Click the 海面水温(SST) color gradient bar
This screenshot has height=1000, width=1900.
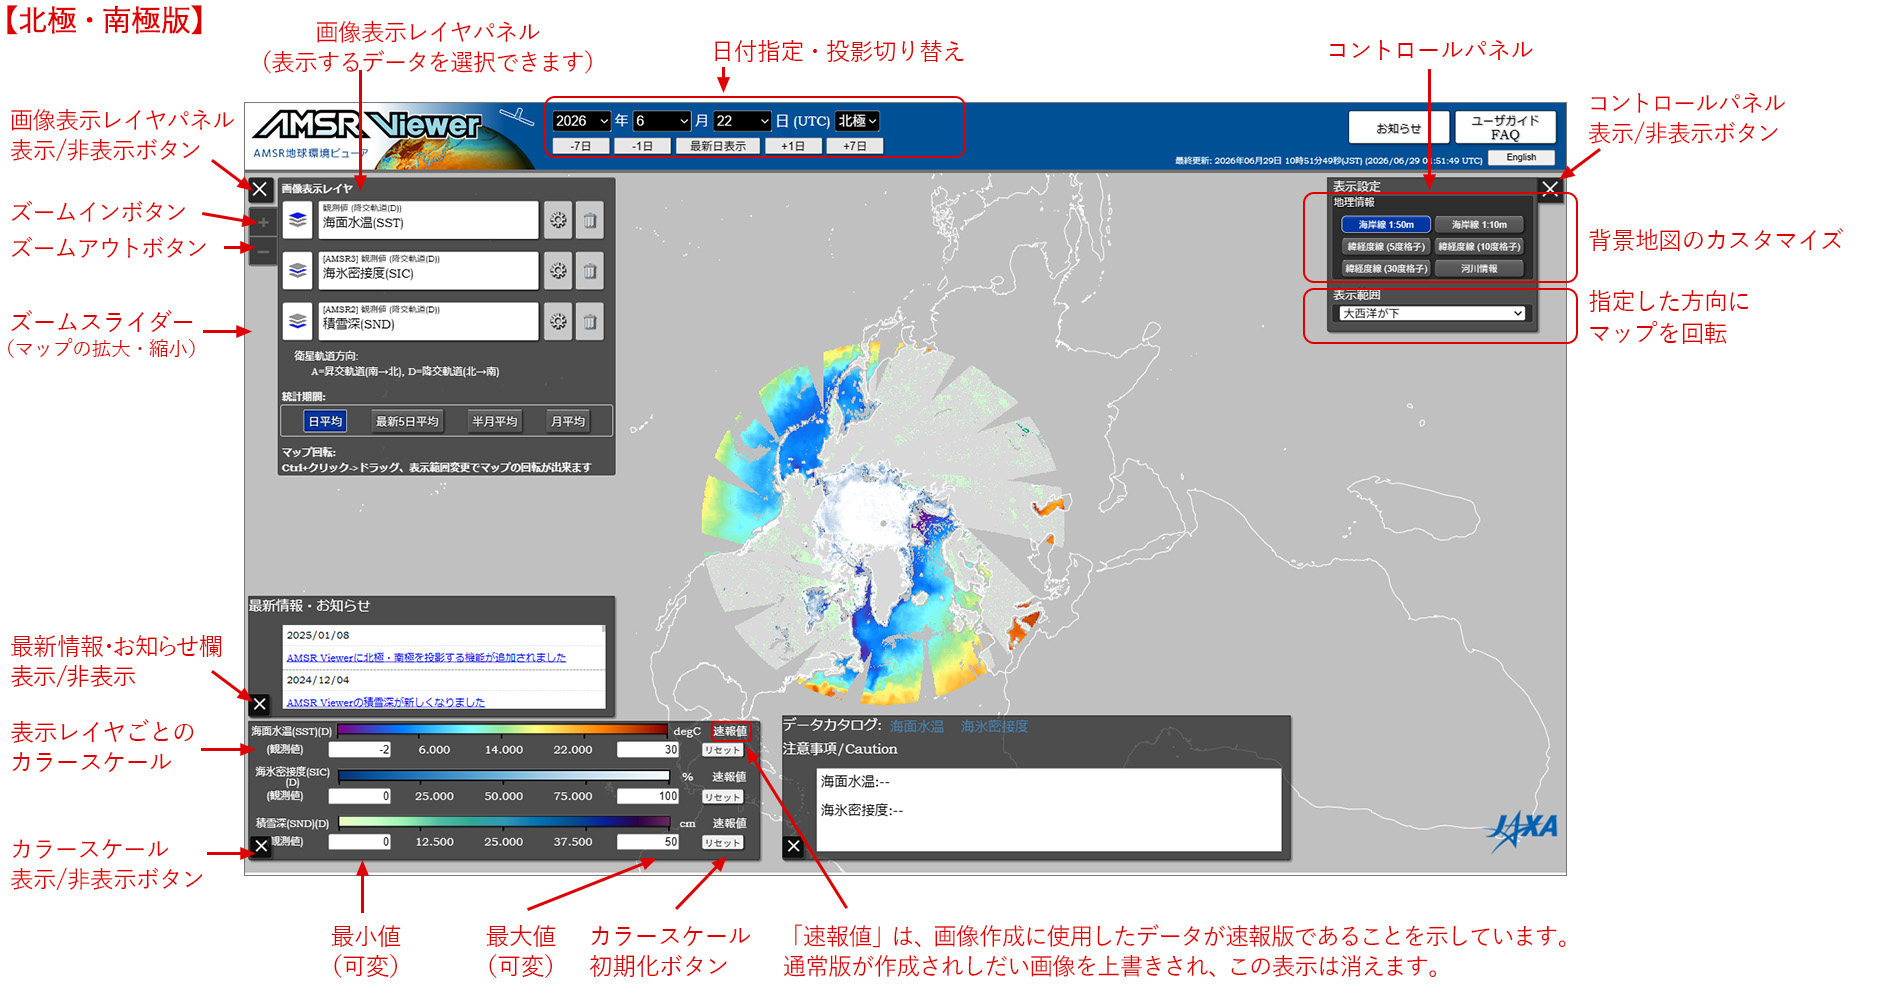503,730
